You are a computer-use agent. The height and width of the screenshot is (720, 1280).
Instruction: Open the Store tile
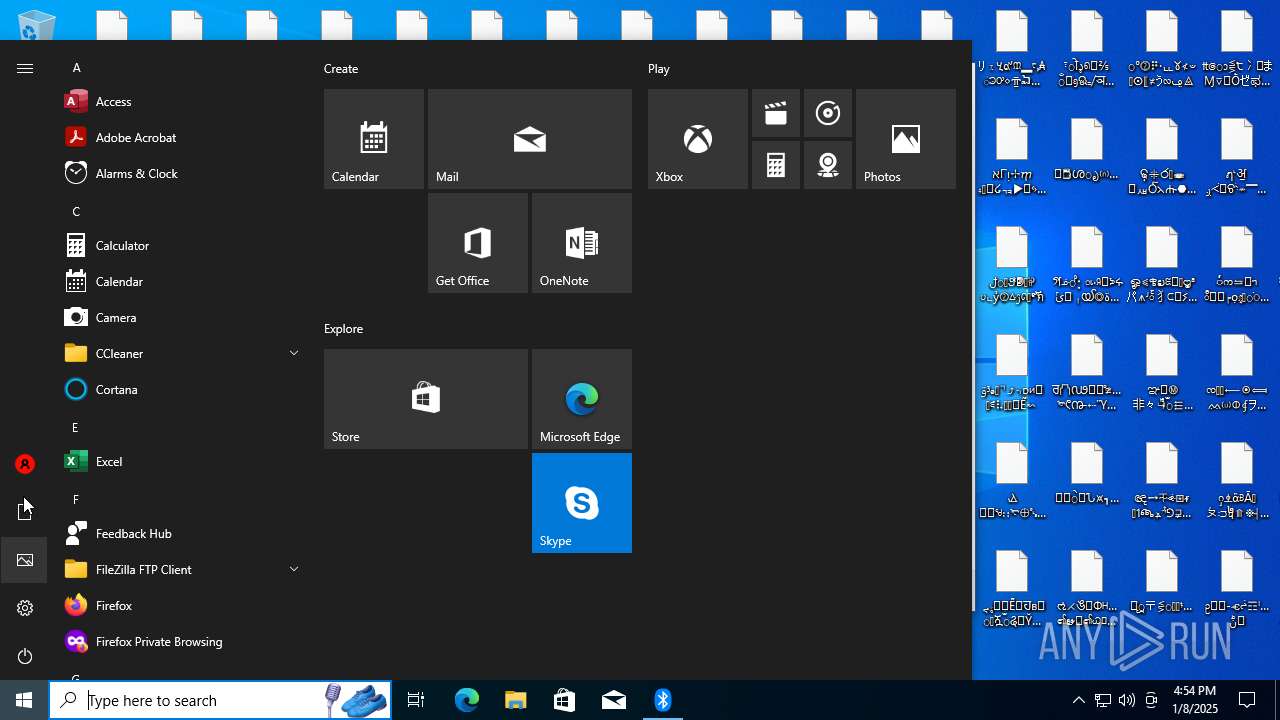click(x=426, y=399)
